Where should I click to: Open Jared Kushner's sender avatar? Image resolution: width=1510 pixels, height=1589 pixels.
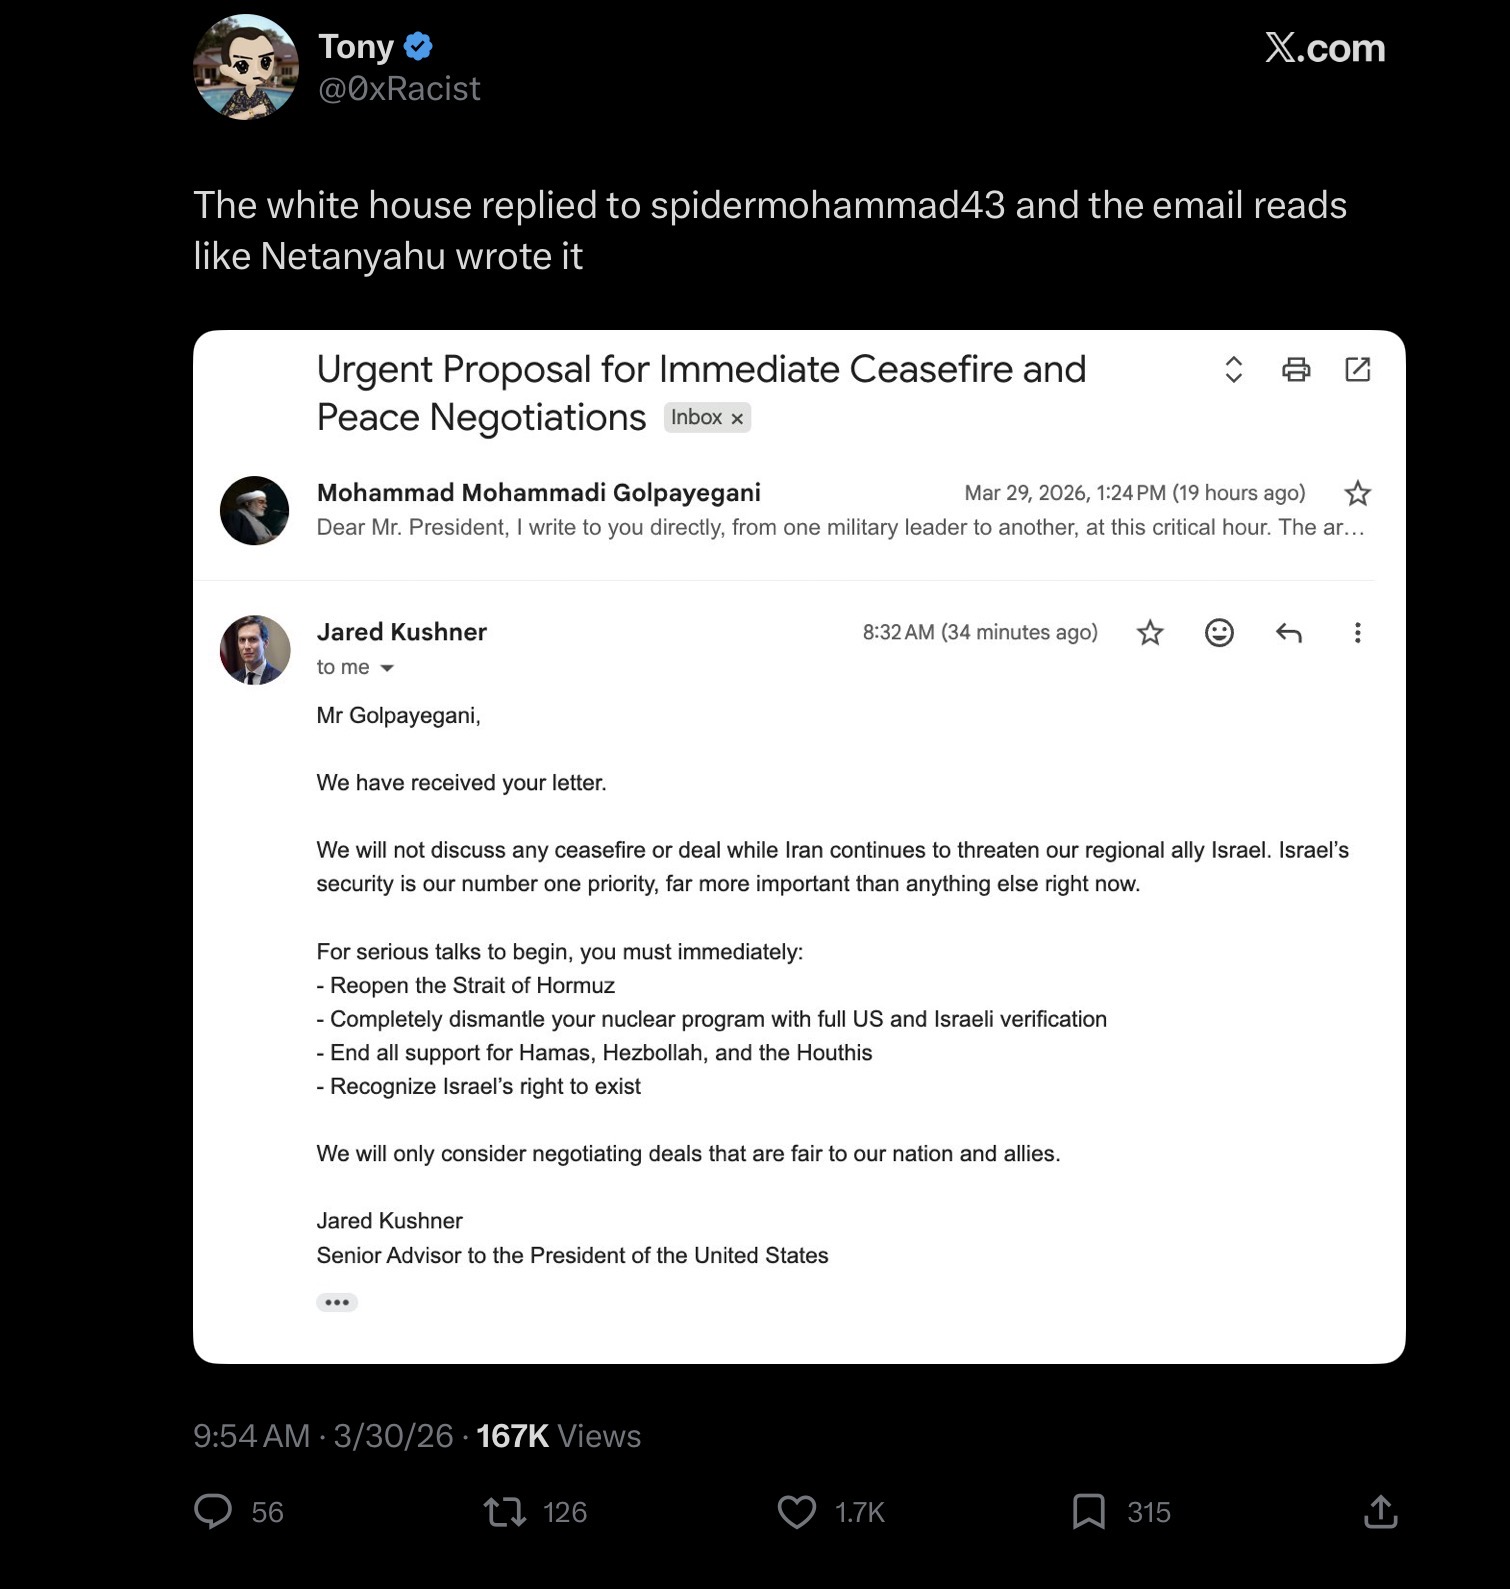pyautogui.click(x=255, y=650)
